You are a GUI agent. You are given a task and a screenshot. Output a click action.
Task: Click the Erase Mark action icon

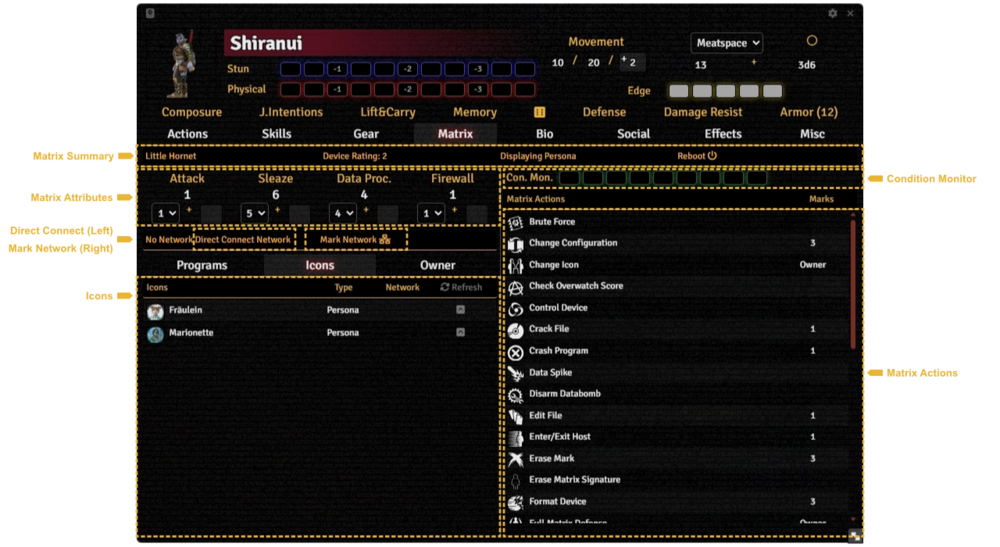click(x=516, y=459)
